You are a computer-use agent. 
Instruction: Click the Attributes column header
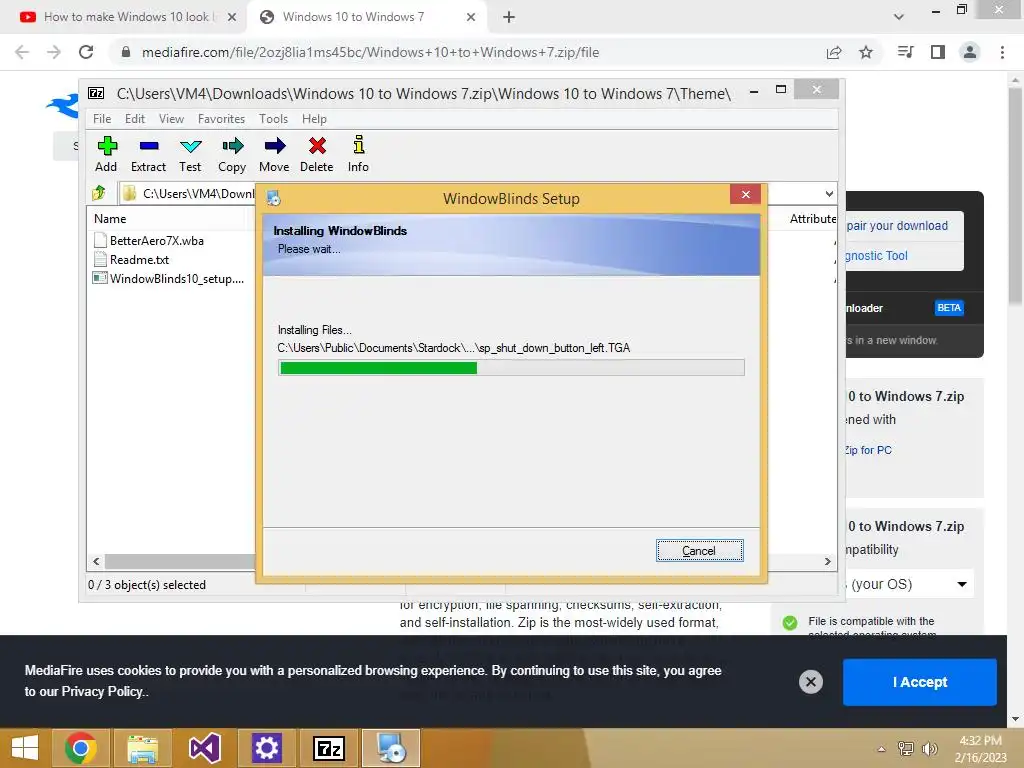point(812,219)
